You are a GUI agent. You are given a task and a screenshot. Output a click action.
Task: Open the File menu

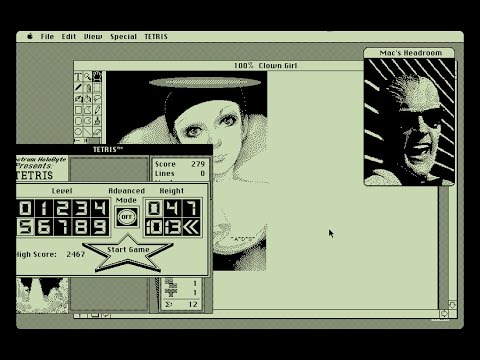pos(47,36)
